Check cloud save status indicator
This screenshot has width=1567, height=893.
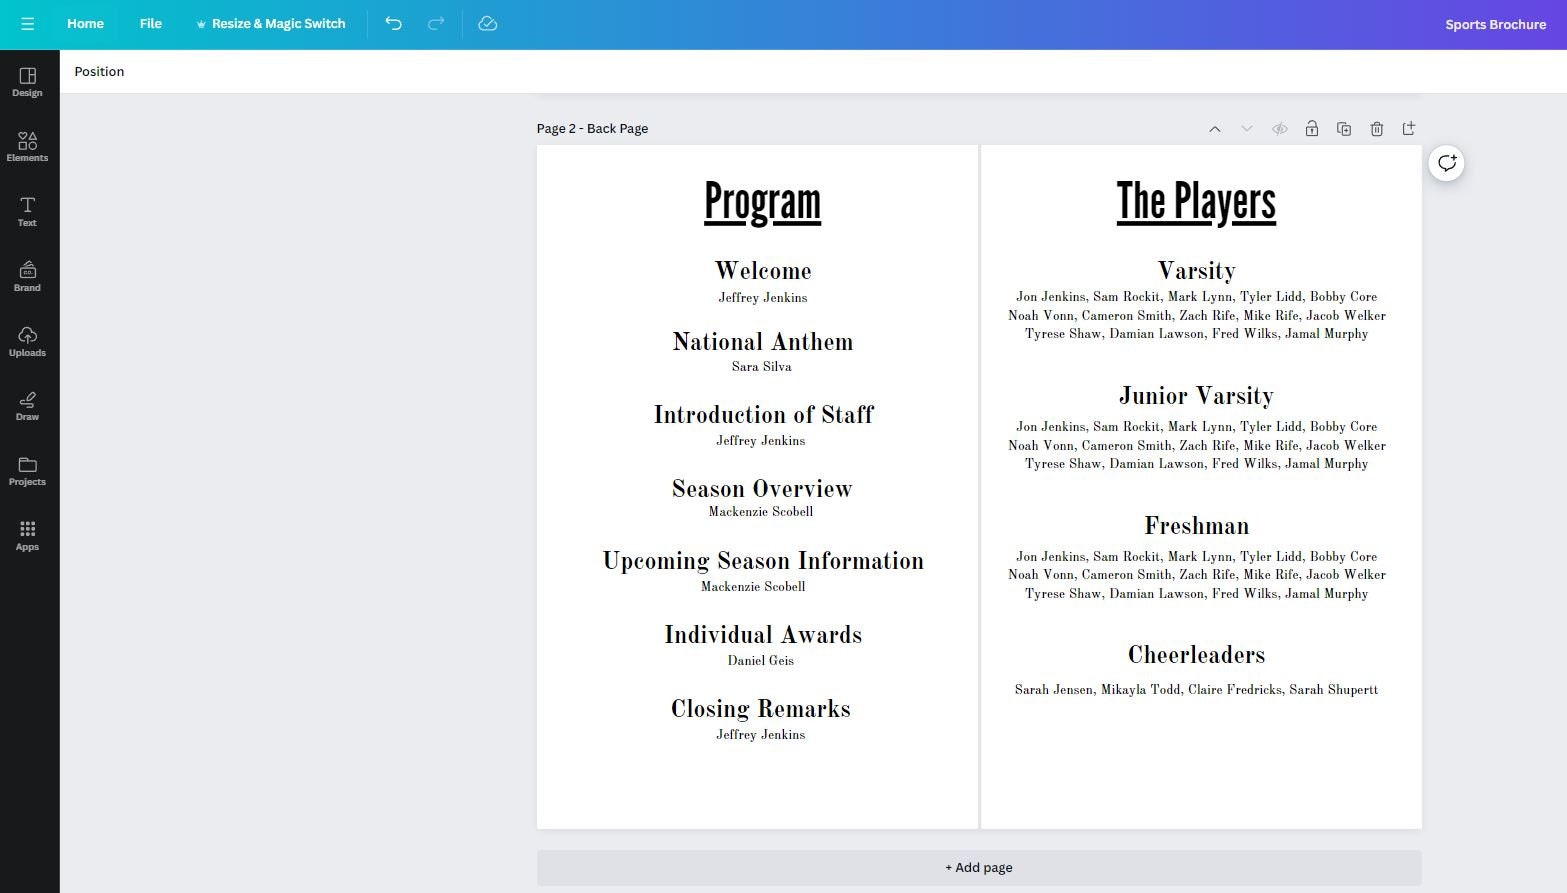click(487, 23)
